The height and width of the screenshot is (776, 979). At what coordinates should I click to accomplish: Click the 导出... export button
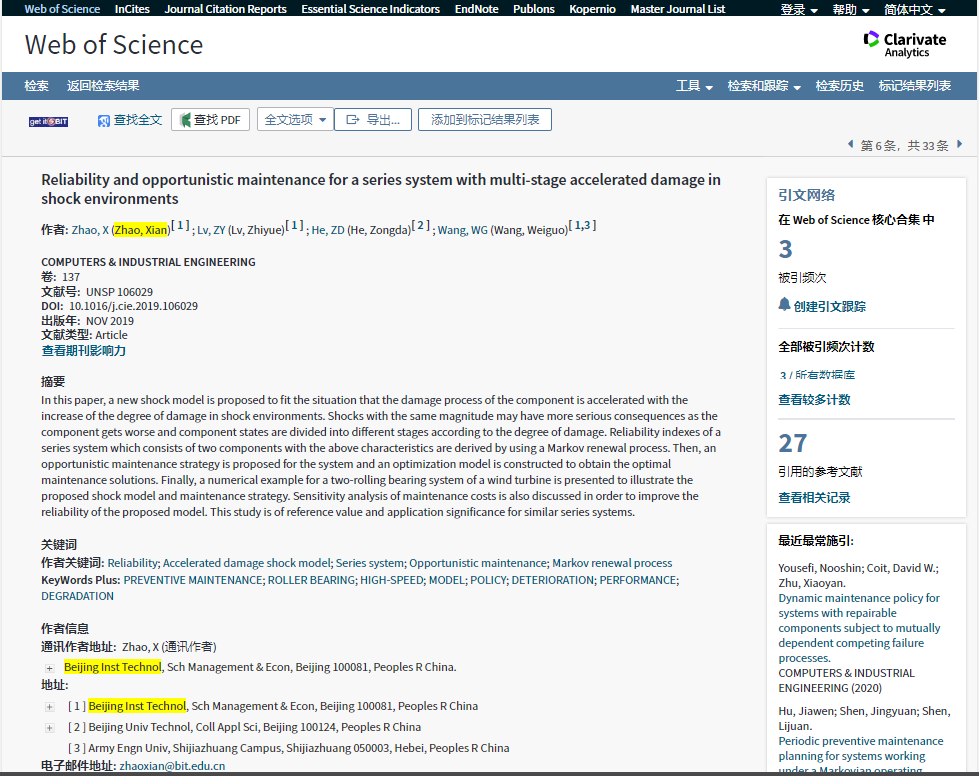tap(373, 120)
